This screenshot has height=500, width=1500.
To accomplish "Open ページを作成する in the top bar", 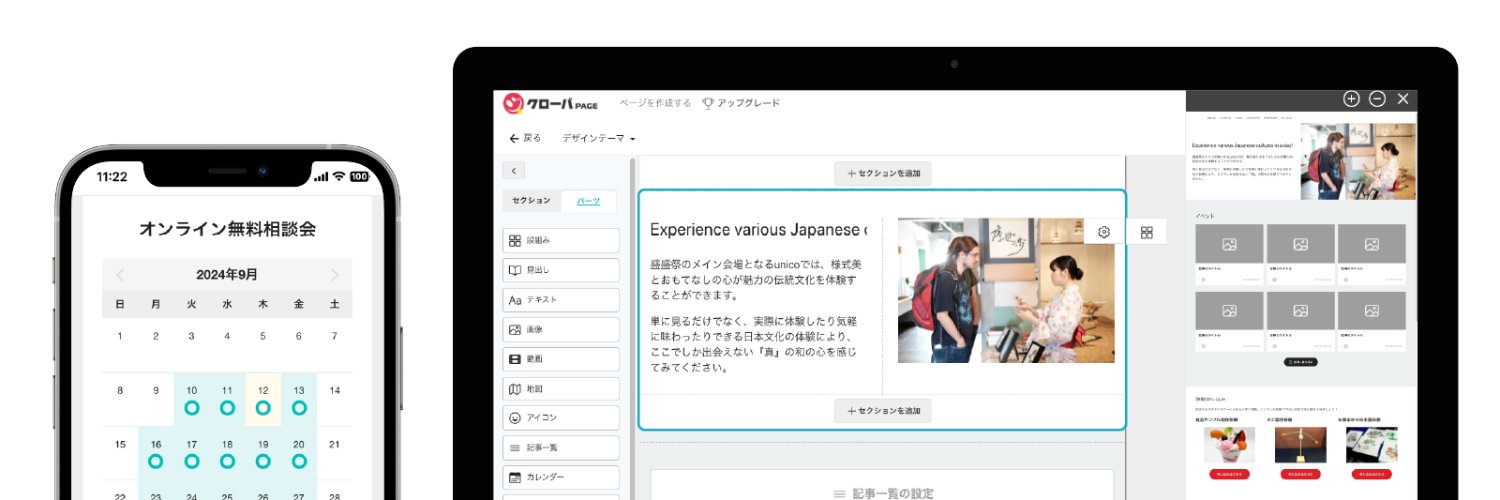I will (x=655, y=103).
